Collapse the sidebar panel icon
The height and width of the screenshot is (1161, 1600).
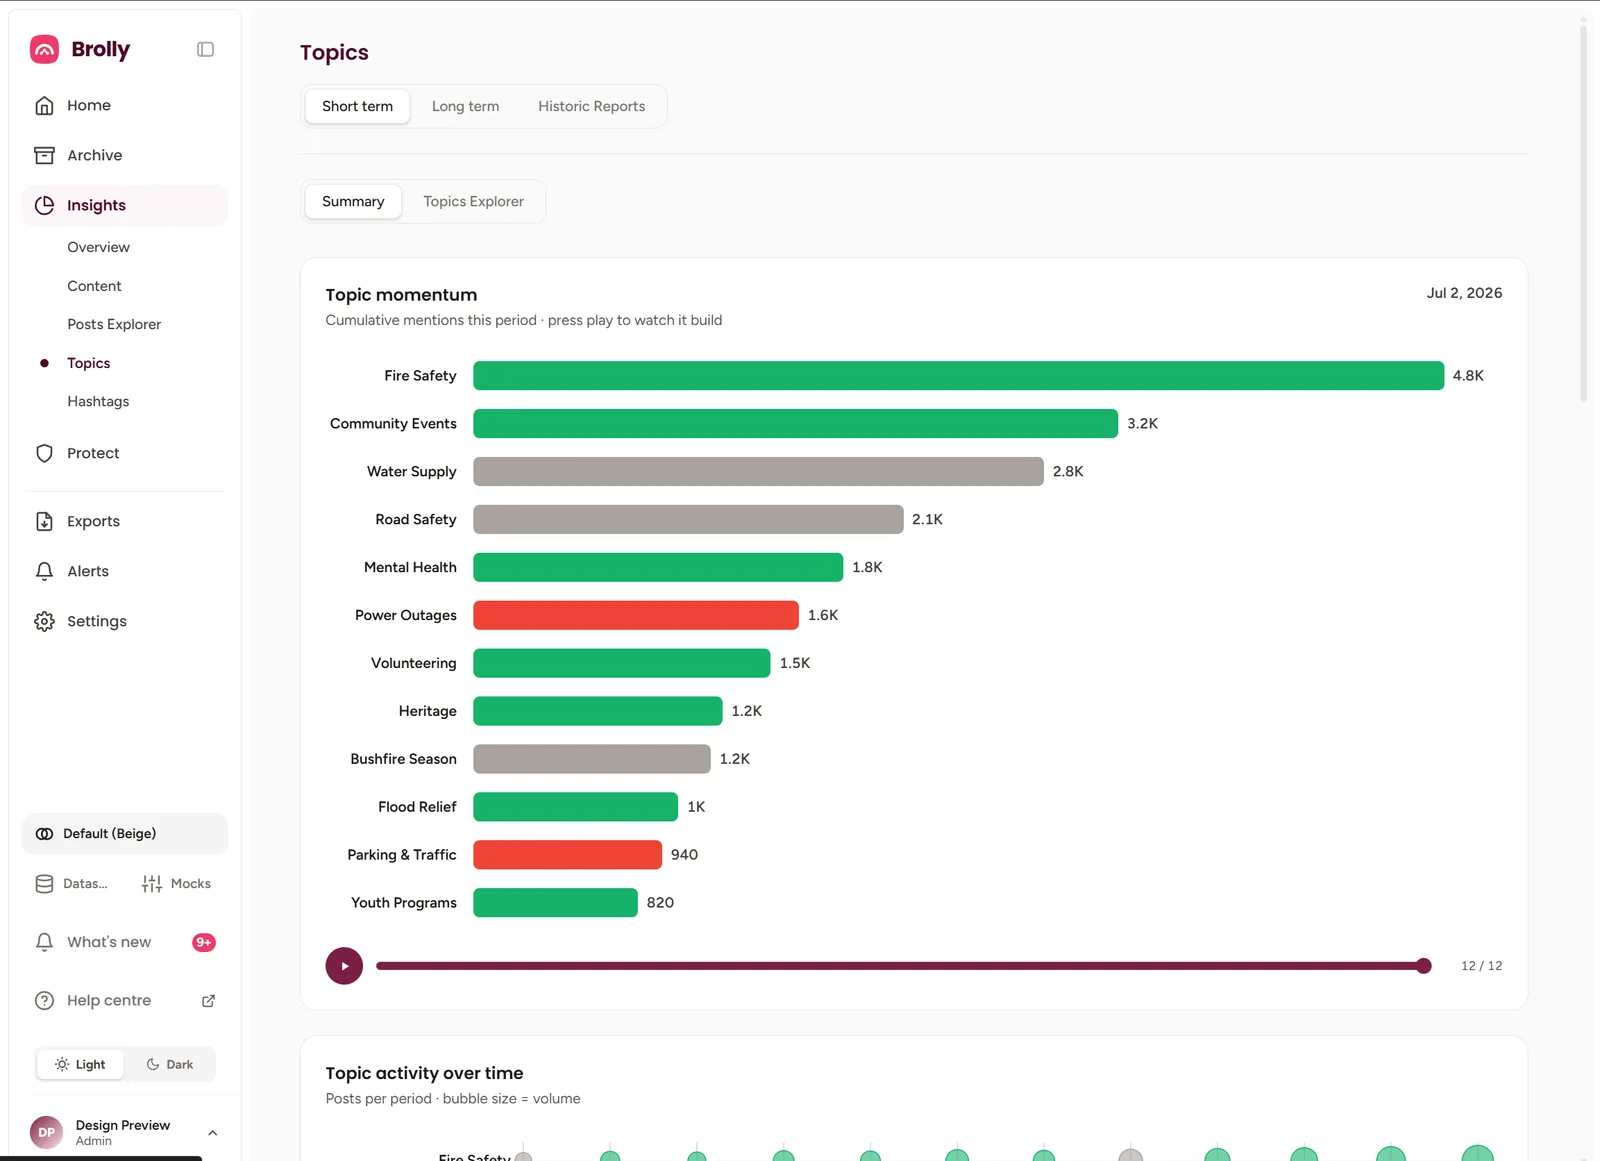205,49
